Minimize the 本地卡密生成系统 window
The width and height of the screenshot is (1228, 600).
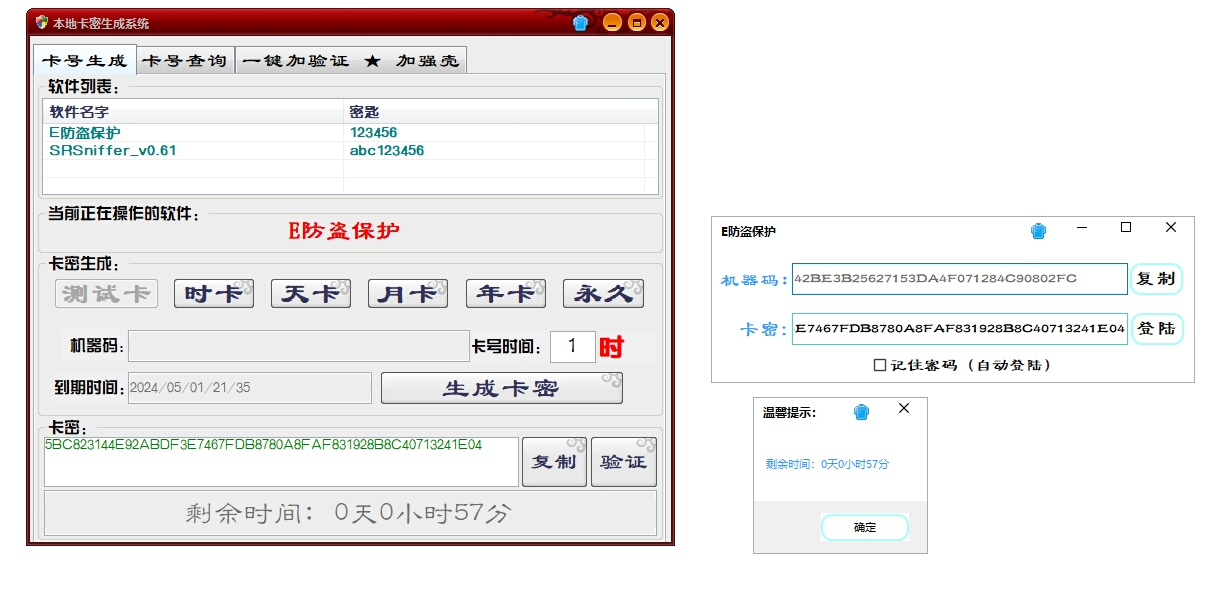tap(612, 22)
